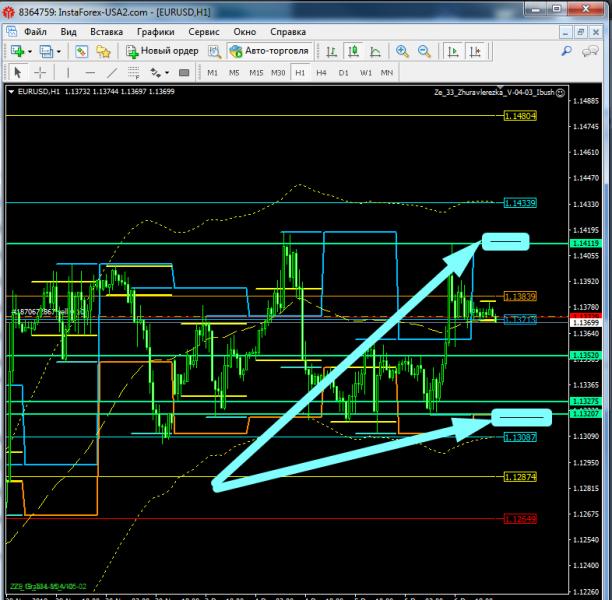Select the trendline drawing tool
Screen dimensions: 612x600
pyautogui.click(x=113, y=72)
